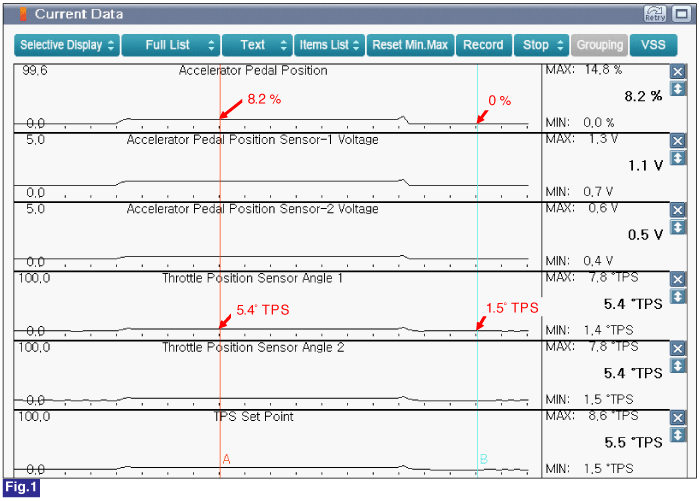The image size is (700, 501).
Task: Expand the TPS Set Point graph
Action: click(678, 435)
